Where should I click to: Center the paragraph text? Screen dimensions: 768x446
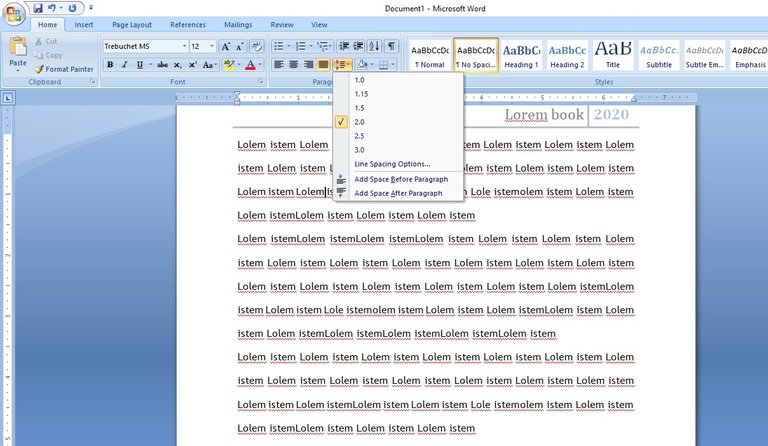tap(293, 65)
